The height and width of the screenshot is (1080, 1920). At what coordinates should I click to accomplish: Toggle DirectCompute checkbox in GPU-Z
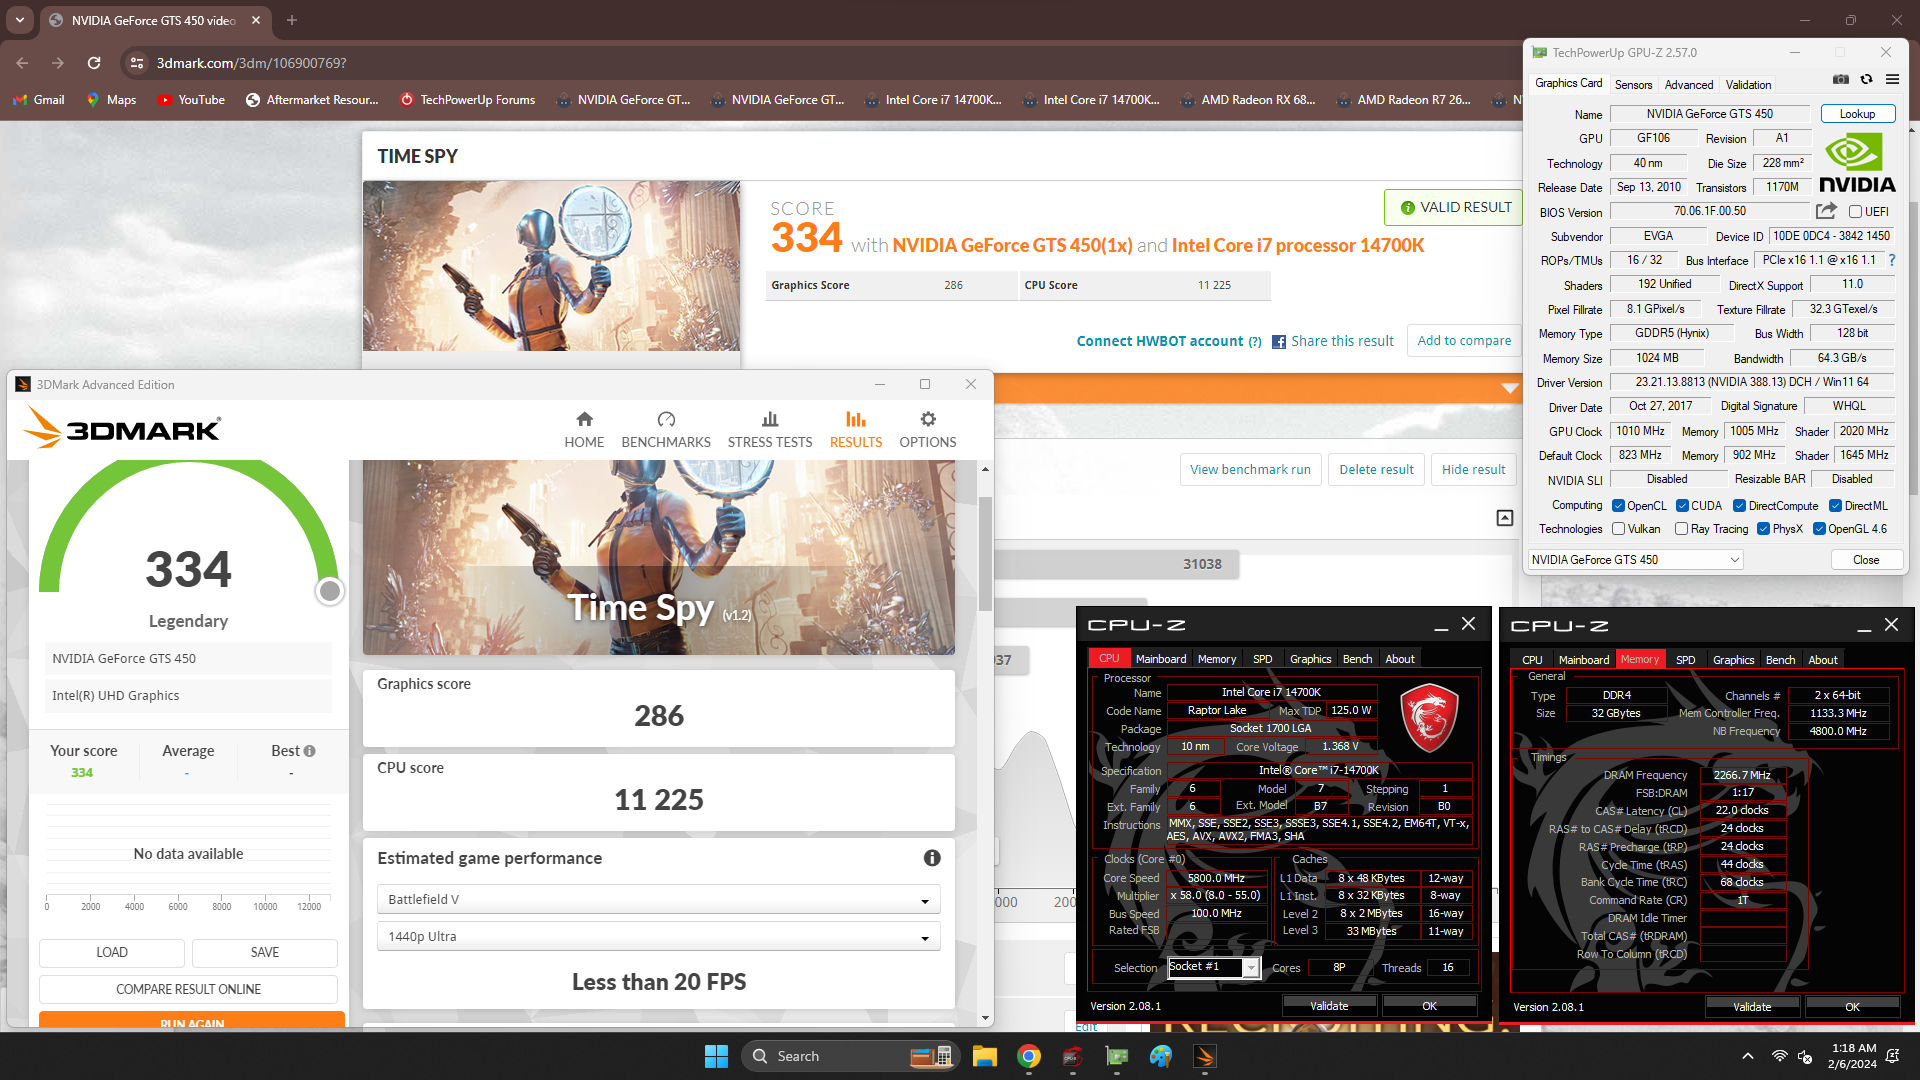[x=1739, y=506]
